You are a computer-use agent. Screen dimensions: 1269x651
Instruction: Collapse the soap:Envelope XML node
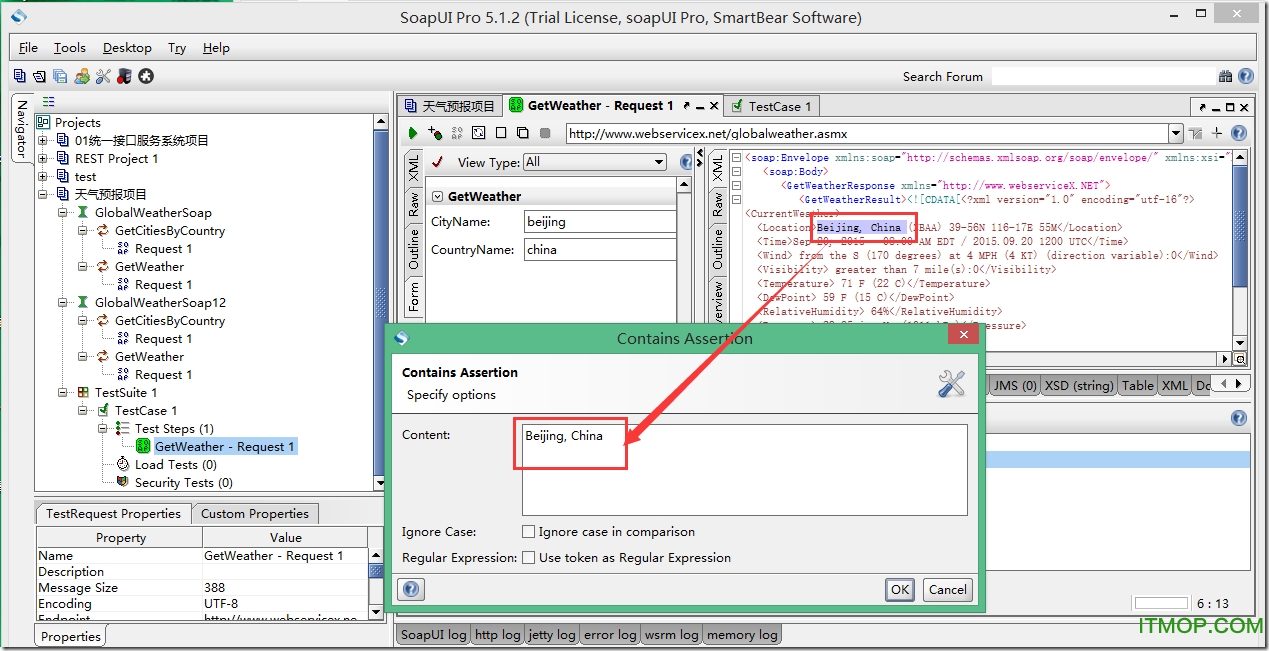pyautogui.click(x=736, y=158)
